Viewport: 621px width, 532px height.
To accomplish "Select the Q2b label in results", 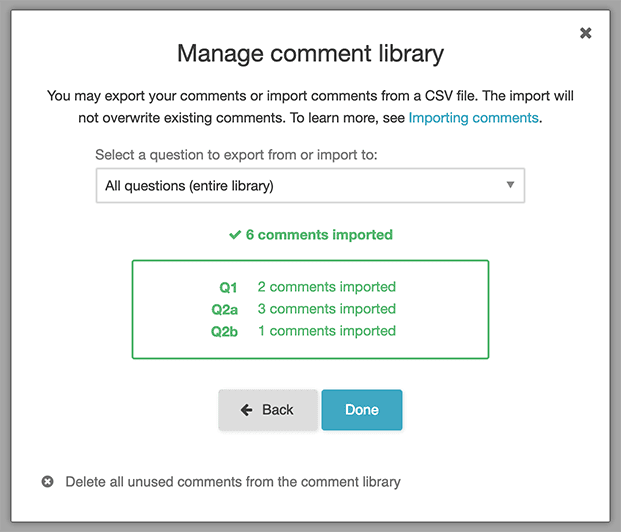I will (x=225, y=331).
